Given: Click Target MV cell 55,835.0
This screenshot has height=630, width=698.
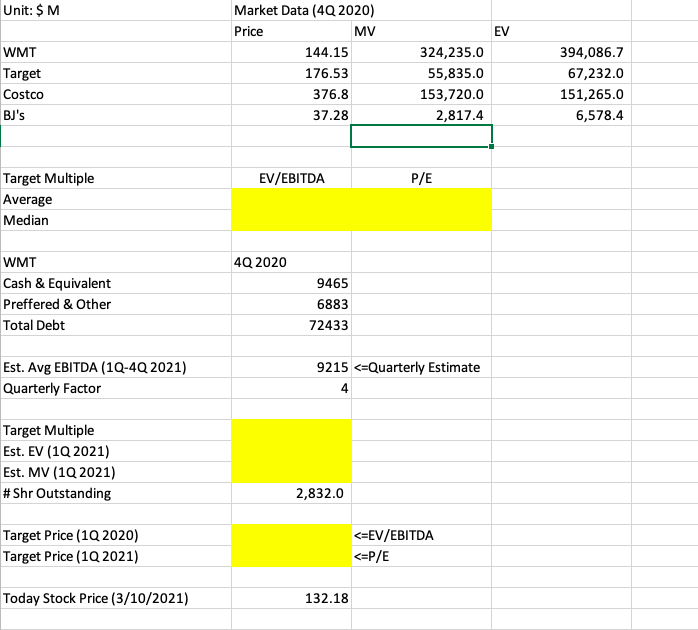Looking at the screenshot, I should tap(421, 73).
